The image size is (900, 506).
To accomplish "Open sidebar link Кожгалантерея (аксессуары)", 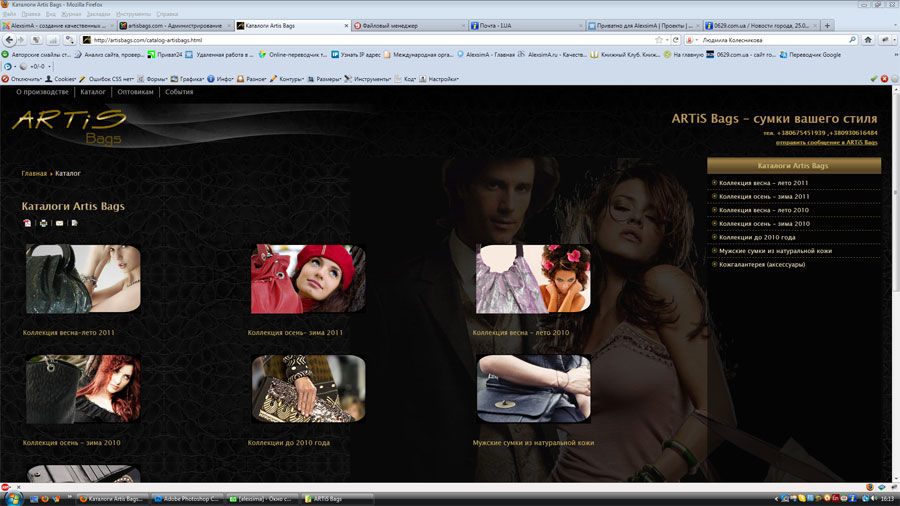I will [x=762, y=264].
